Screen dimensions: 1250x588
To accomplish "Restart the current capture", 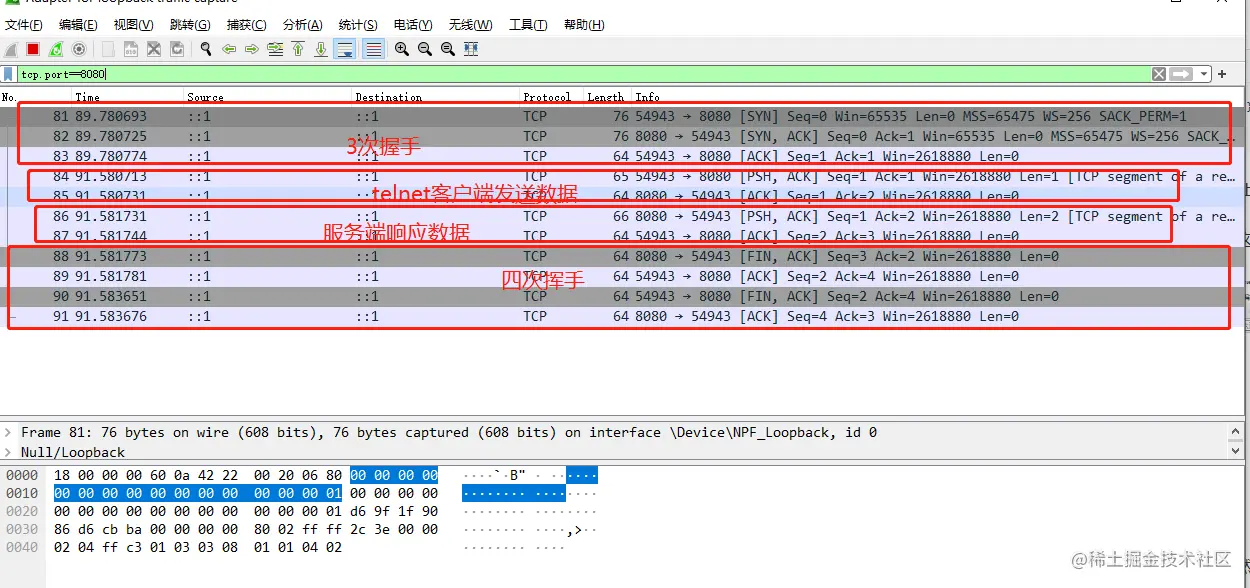I will point(56,49).
